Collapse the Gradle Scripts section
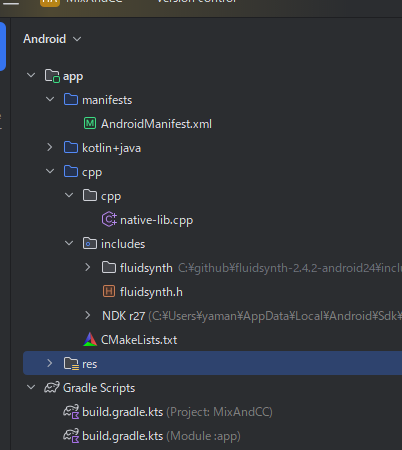Image resolution: width=402 pixels, height=450 pixels. [31, 387]
